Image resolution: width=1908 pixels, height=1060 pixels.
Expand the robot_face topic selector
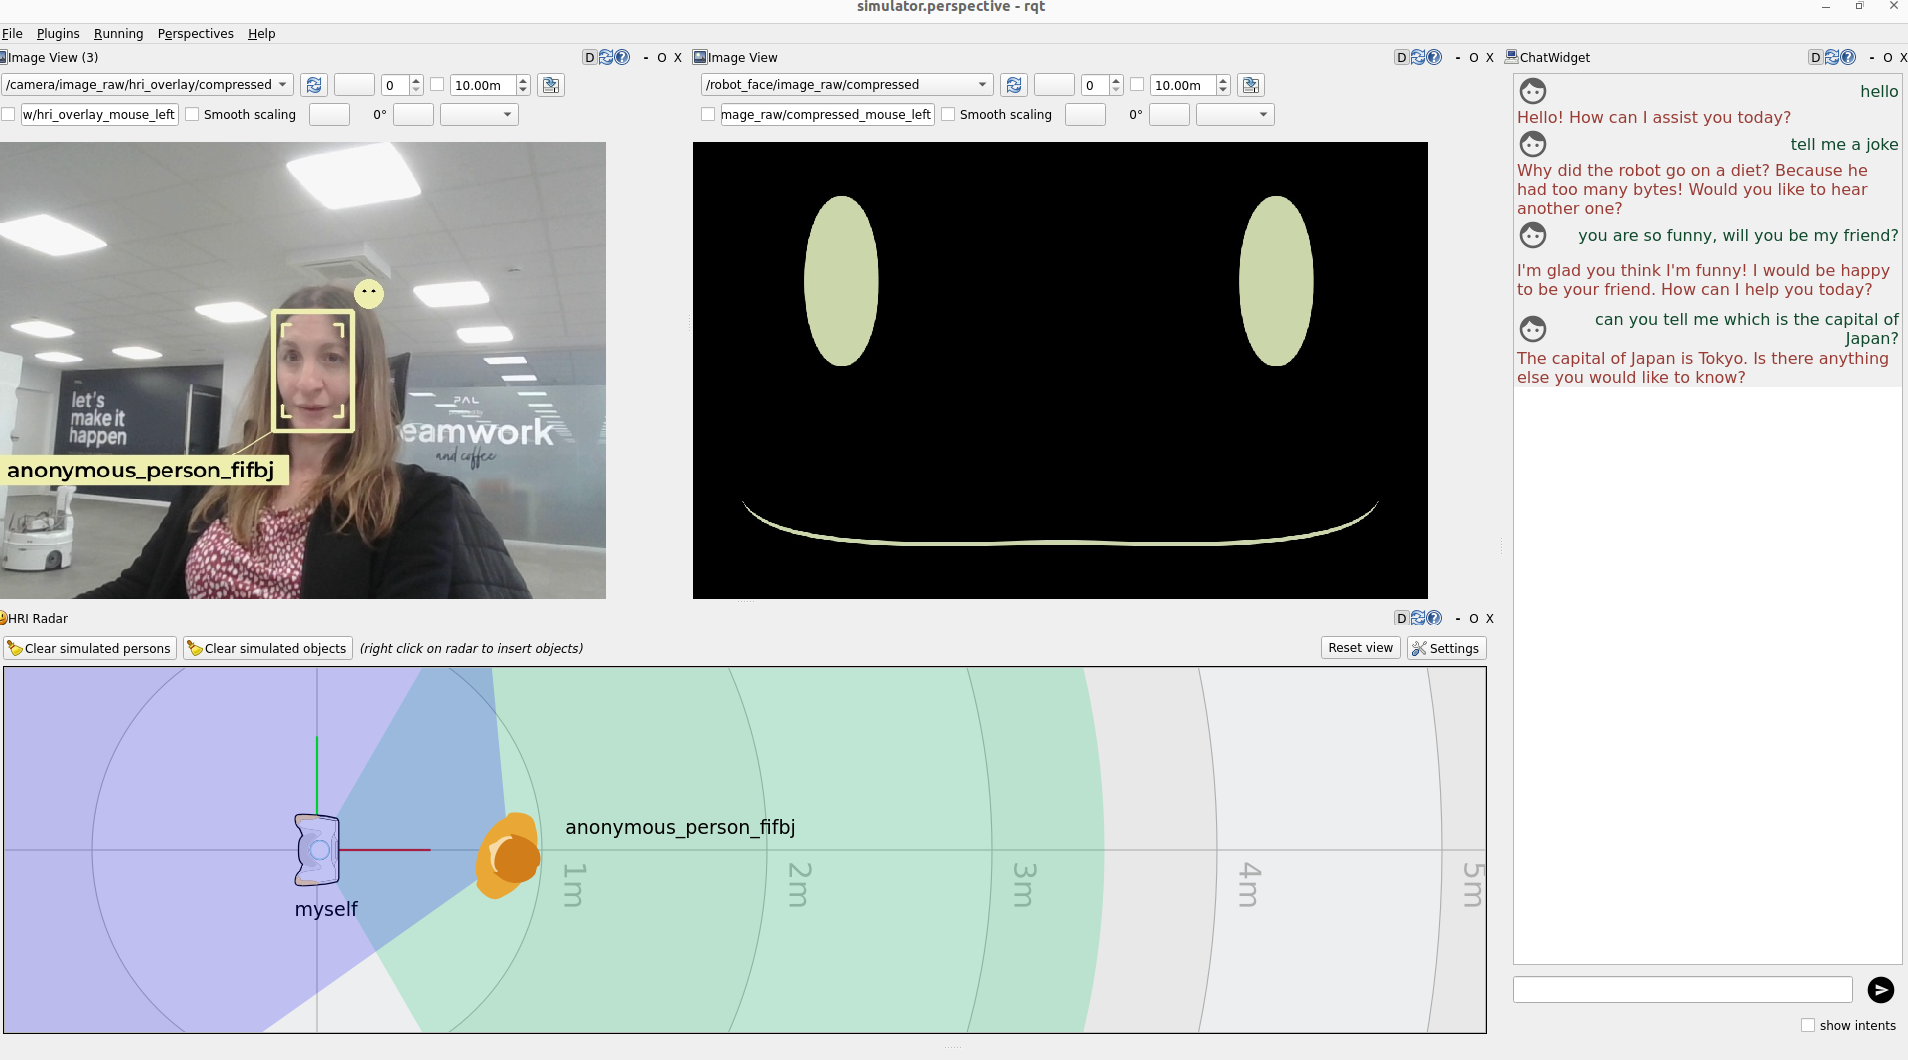(846, 85)
